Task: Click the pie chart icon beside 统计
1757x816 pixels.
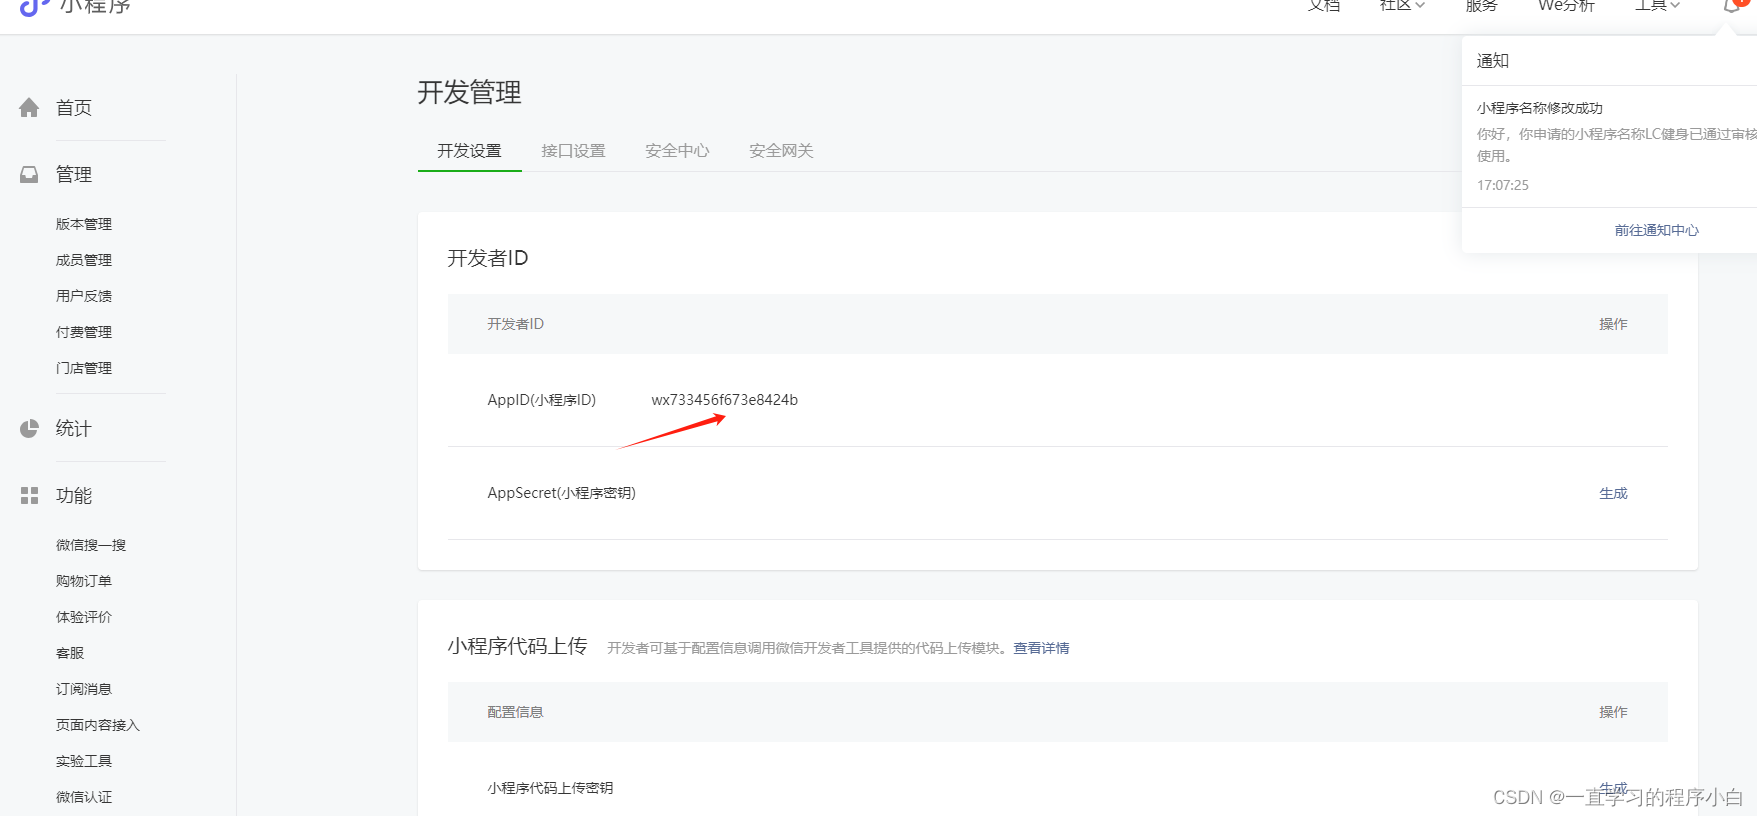Action: click(x=29, y=429)
